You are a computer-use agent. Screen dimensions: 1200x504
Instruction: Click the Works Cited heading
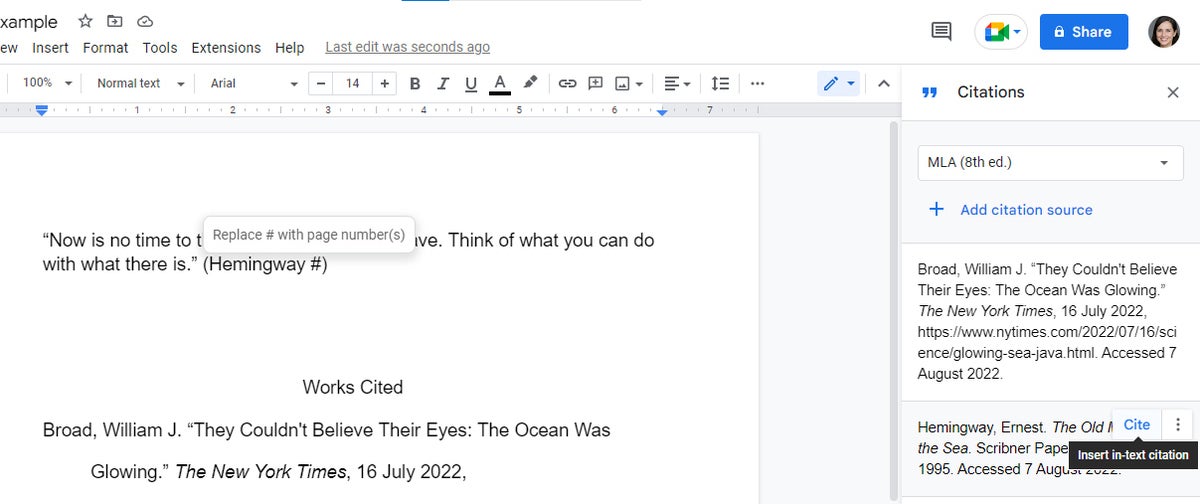tap(353, 387)
